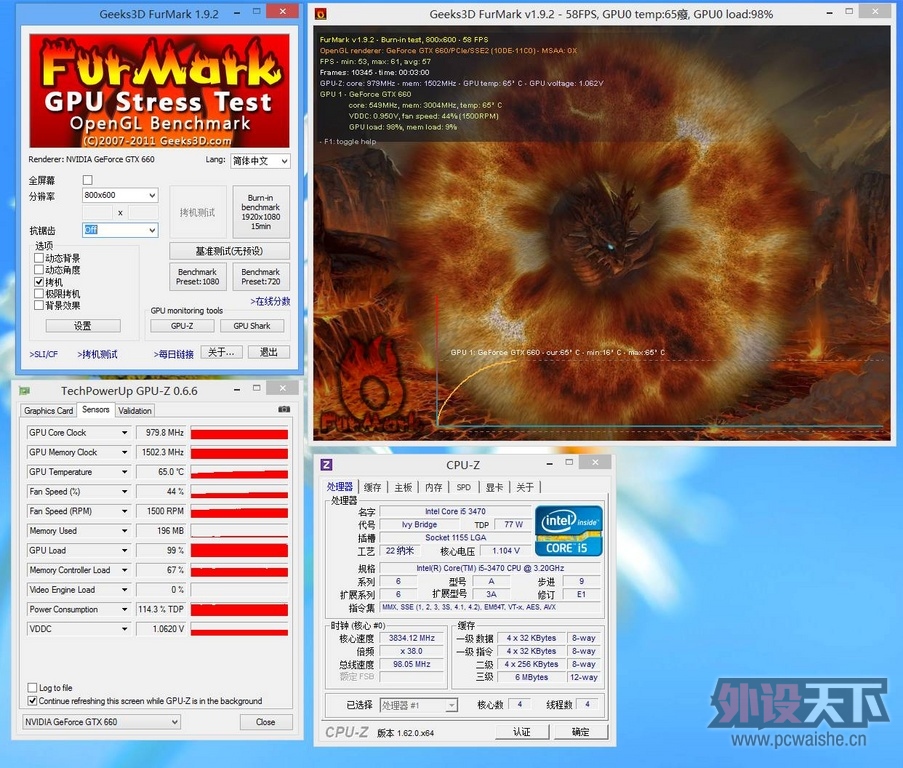Click the GPU Load red graph bar
Screen dimensions: 903x768
point(239,550)
